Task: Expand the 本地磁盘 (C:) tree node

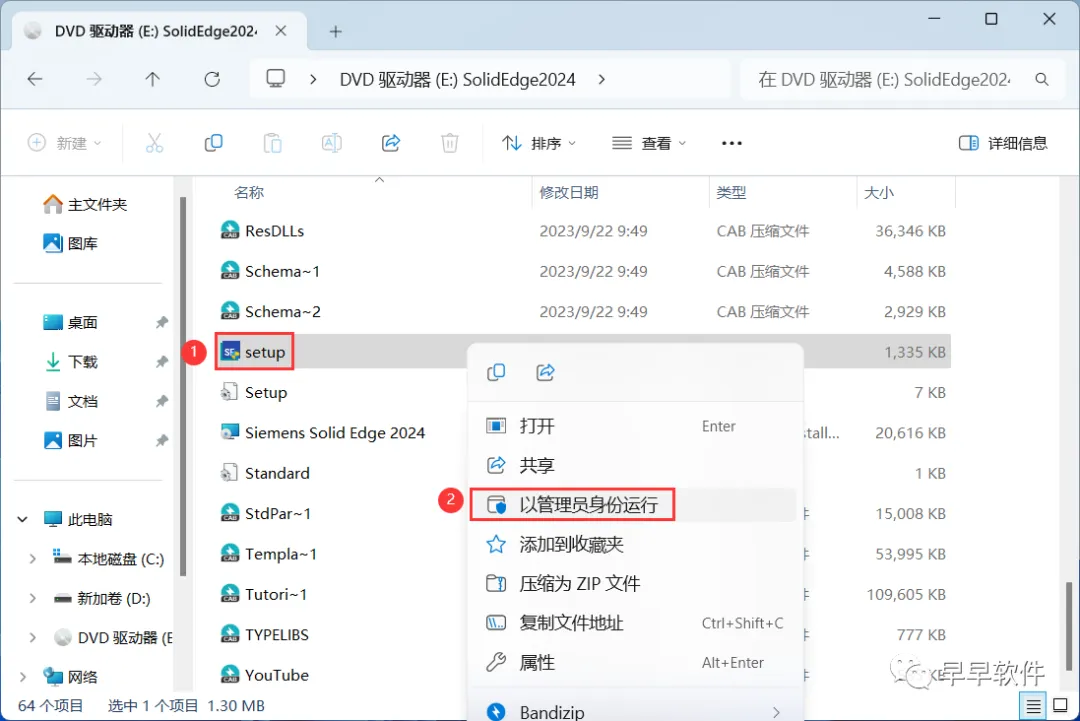Action: (x=32, y=559)
